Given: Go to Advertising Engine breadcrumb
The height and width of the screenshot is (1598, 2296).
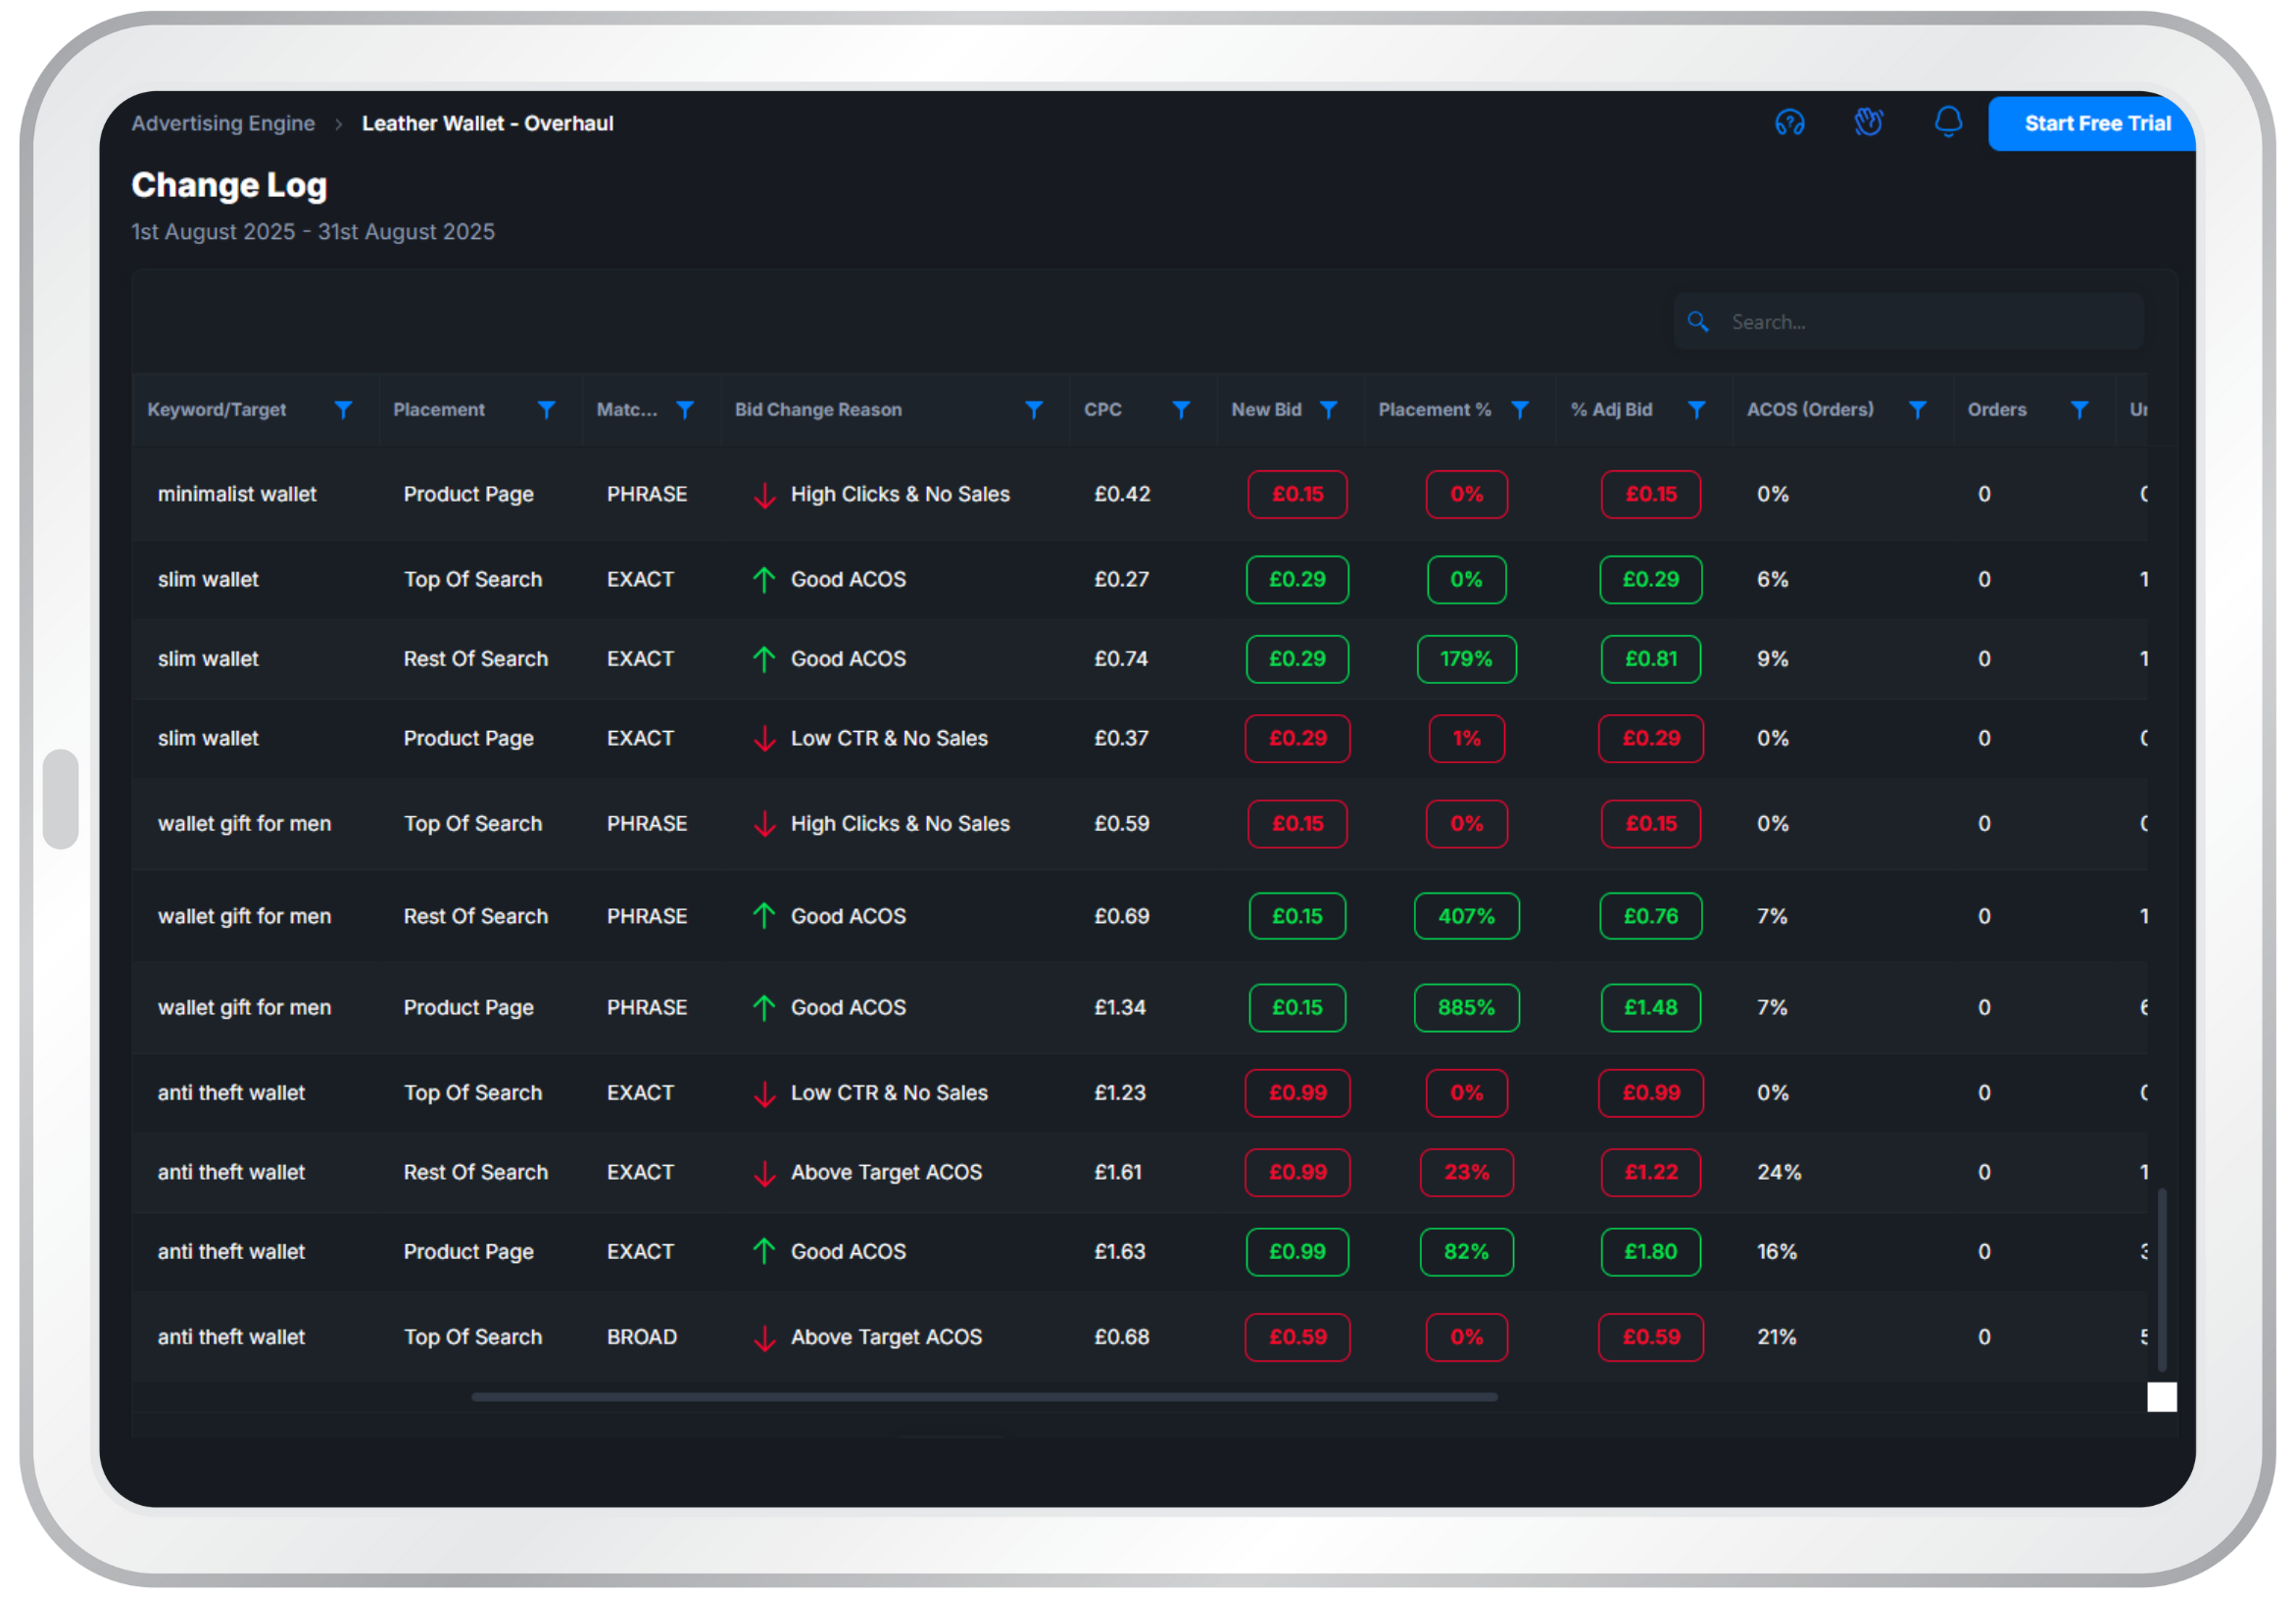Looking at the screenshot, I should 223,123.
